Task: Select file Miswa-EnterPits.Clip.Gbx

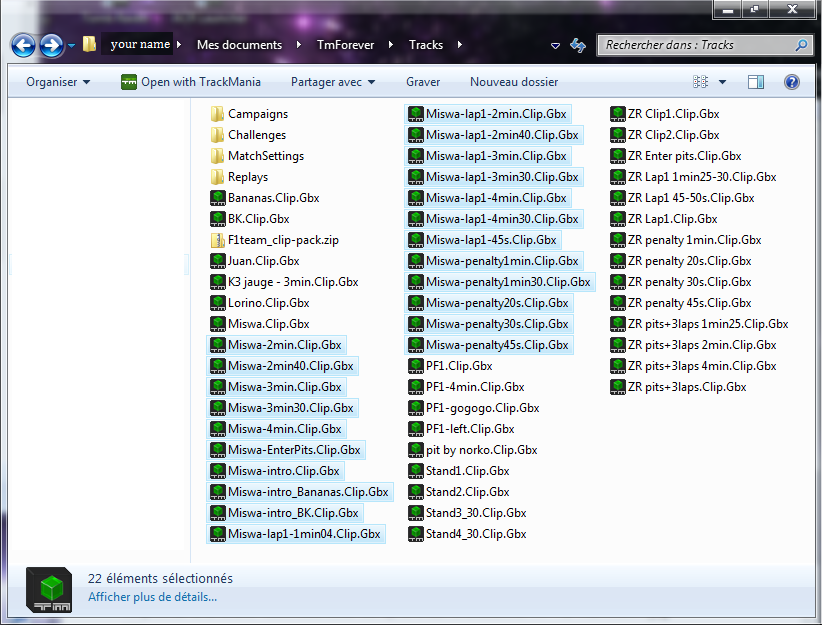Action: 286,449
